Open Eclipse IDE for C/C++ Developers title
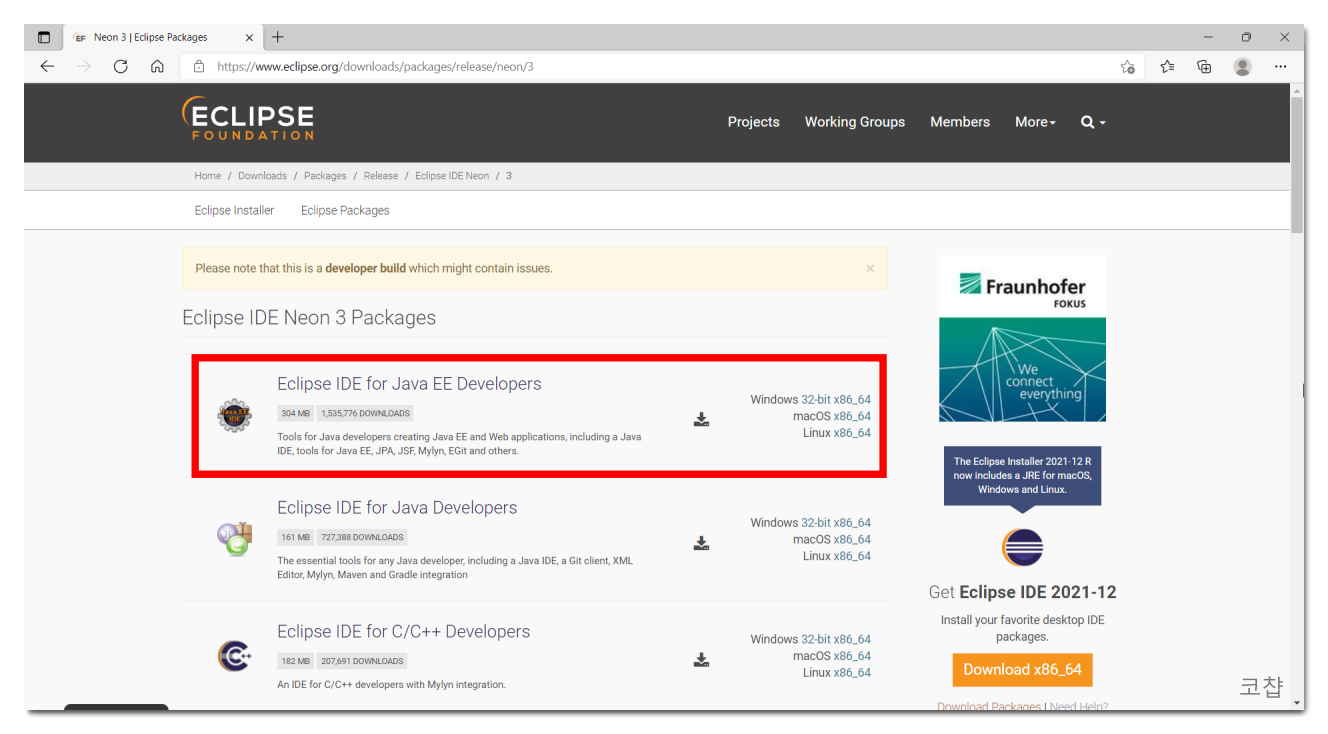1328x734 pixels. pos(404,632)
